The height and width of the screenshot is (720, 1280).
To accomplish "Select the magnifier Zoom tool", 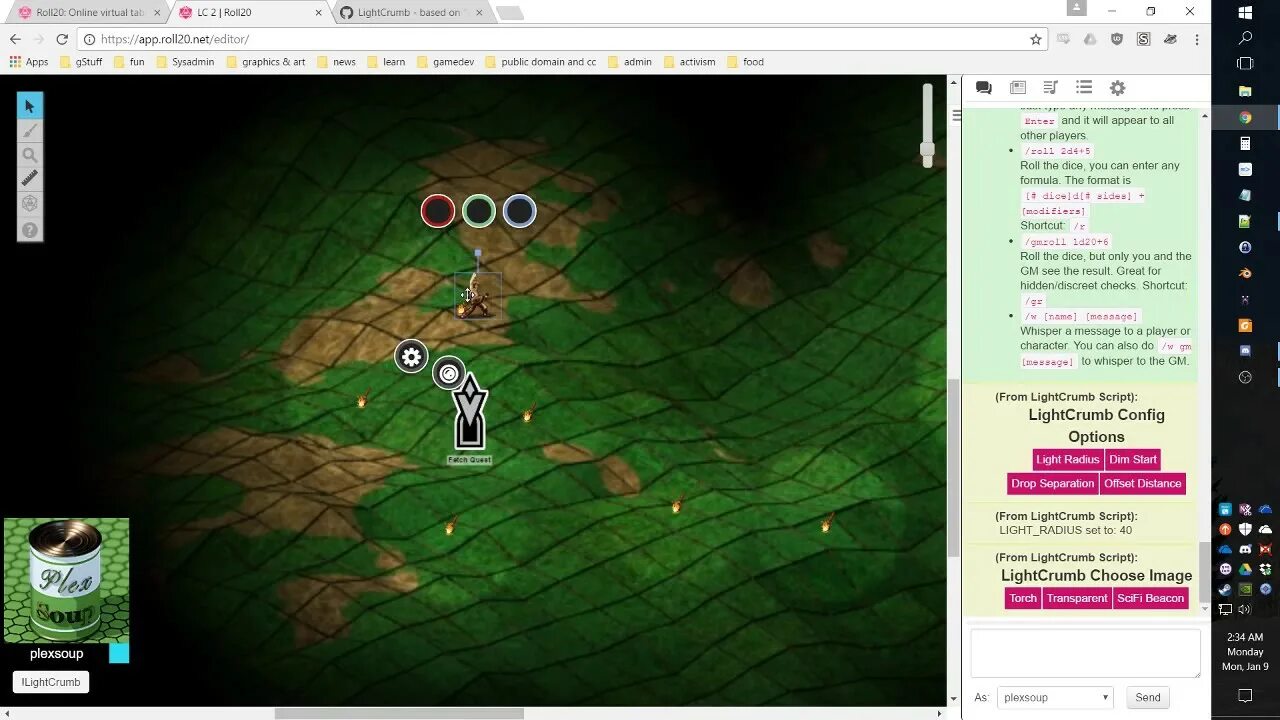I will (30, 155).
